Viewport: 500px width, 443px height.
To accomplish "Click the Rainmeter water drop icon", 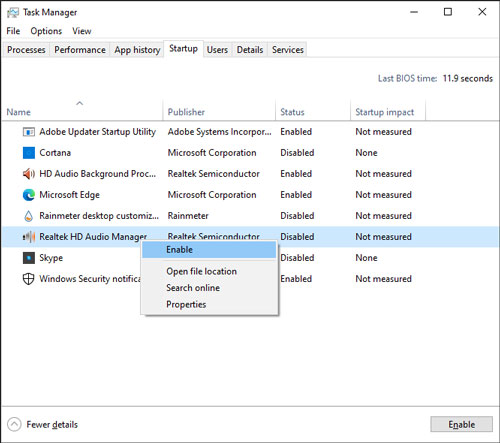I will click(29, 216).
